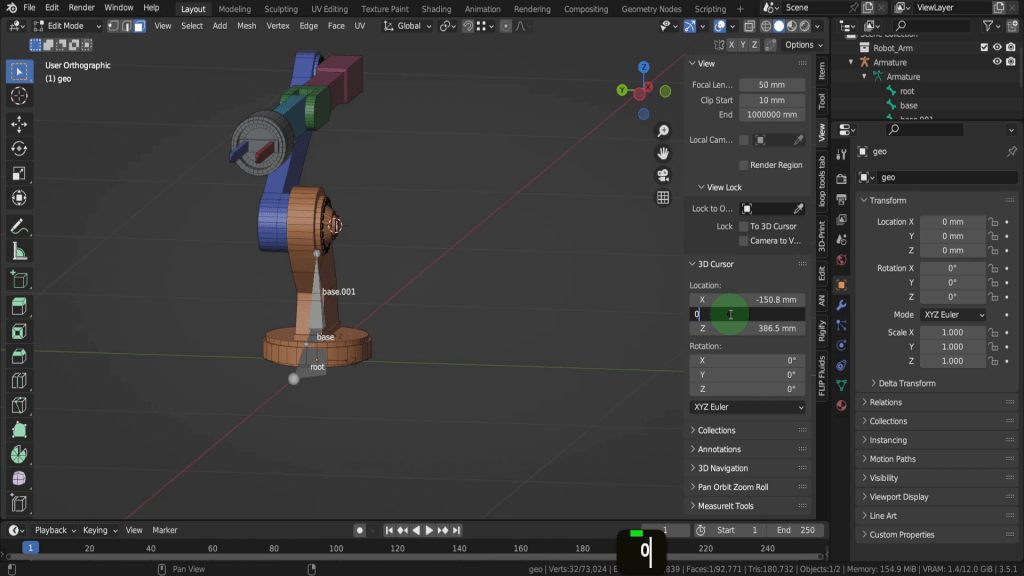The width and height of the screenshot is (1024, 576).
Task: Activate the Rotate tool
Action: pos(19,148)
